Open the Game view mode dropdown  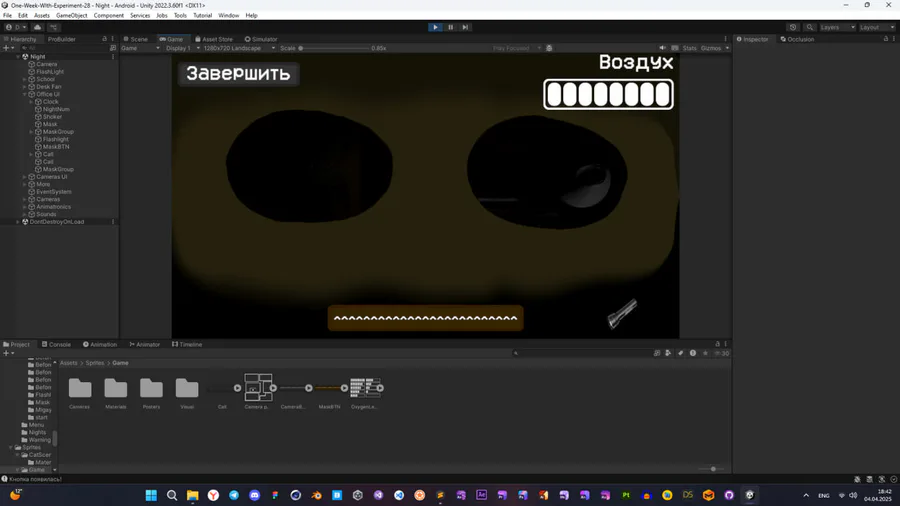[141, 48]
